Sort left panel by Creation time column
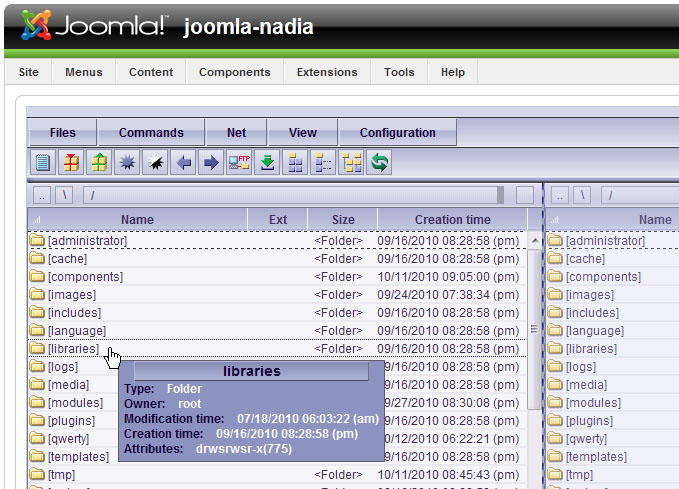Image resolution: width=679 pixels, height=489 pixels. (453, 220)
